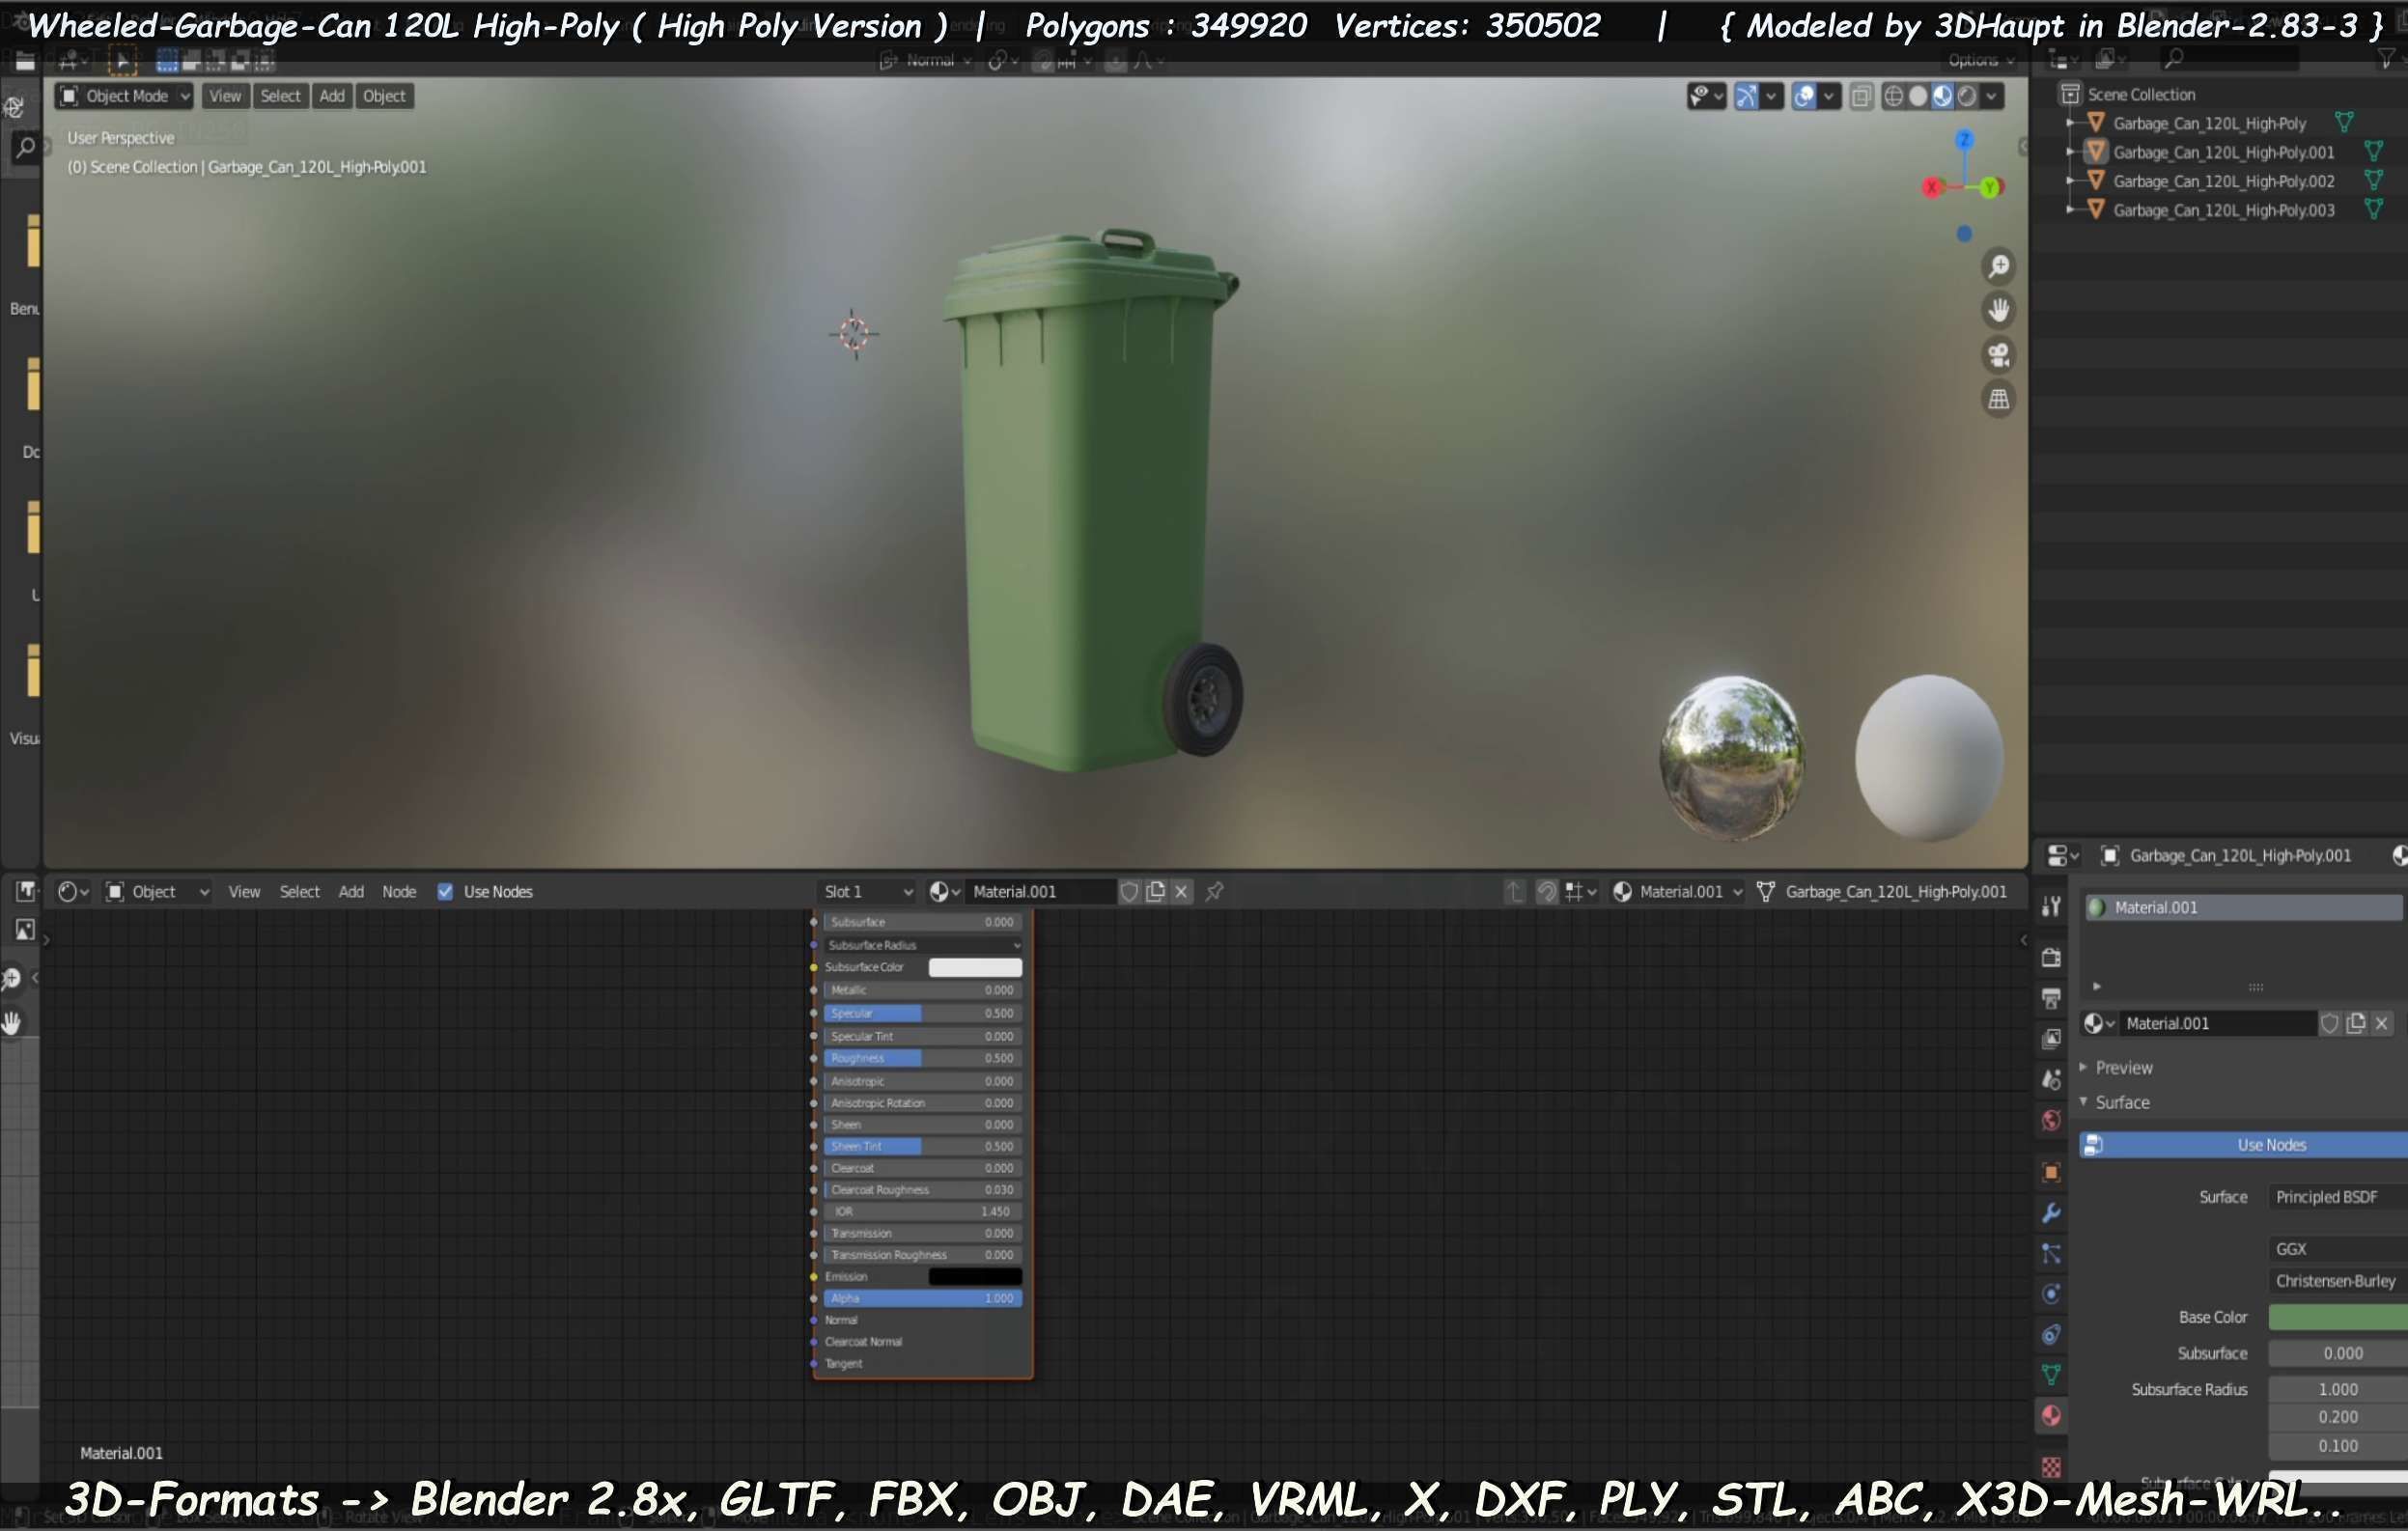Adjust the node Roughness 0.500 slider
This screenshot has width=2408, height=1531.
click(x=921, y=1058)
